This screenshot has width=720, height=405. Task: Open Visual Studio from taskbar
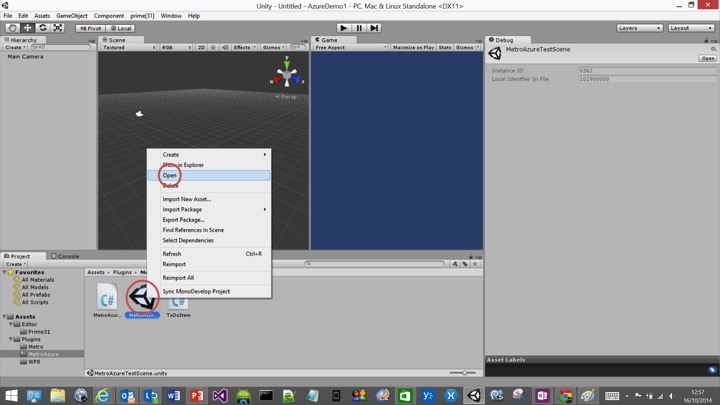coord(220,395)
